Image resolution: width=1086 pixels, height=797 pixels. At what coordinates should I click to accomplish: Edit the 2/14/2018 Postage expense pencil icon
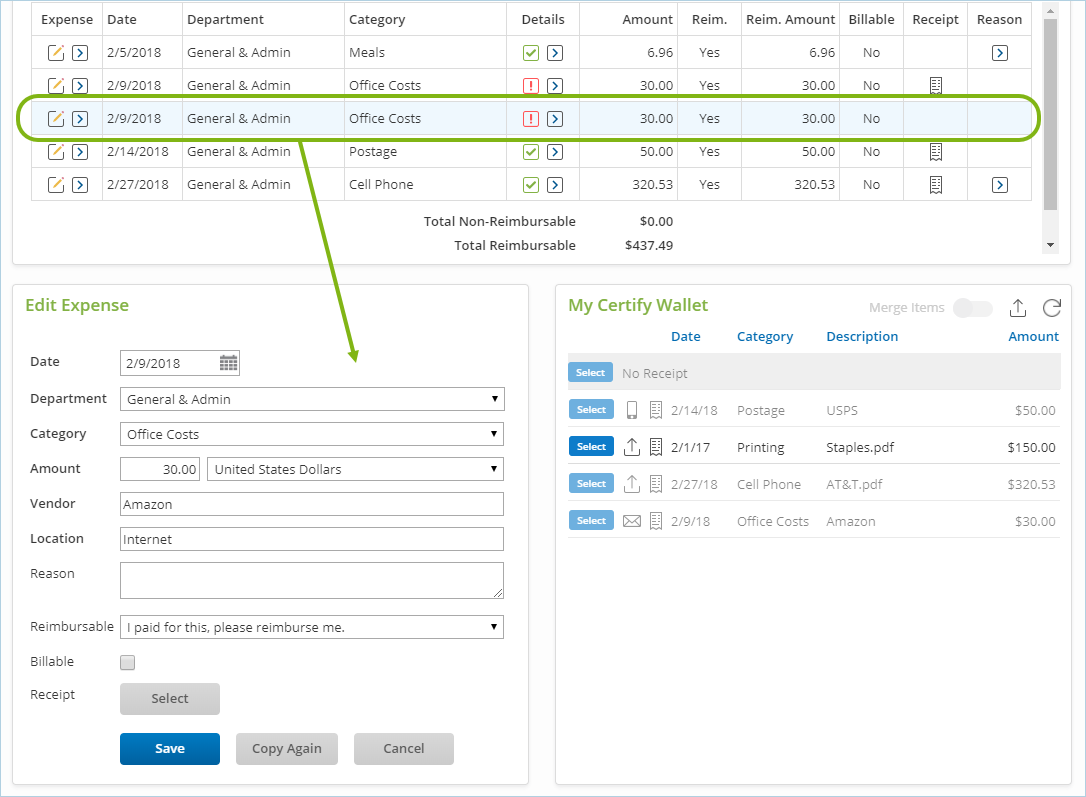tap(56, 152)
